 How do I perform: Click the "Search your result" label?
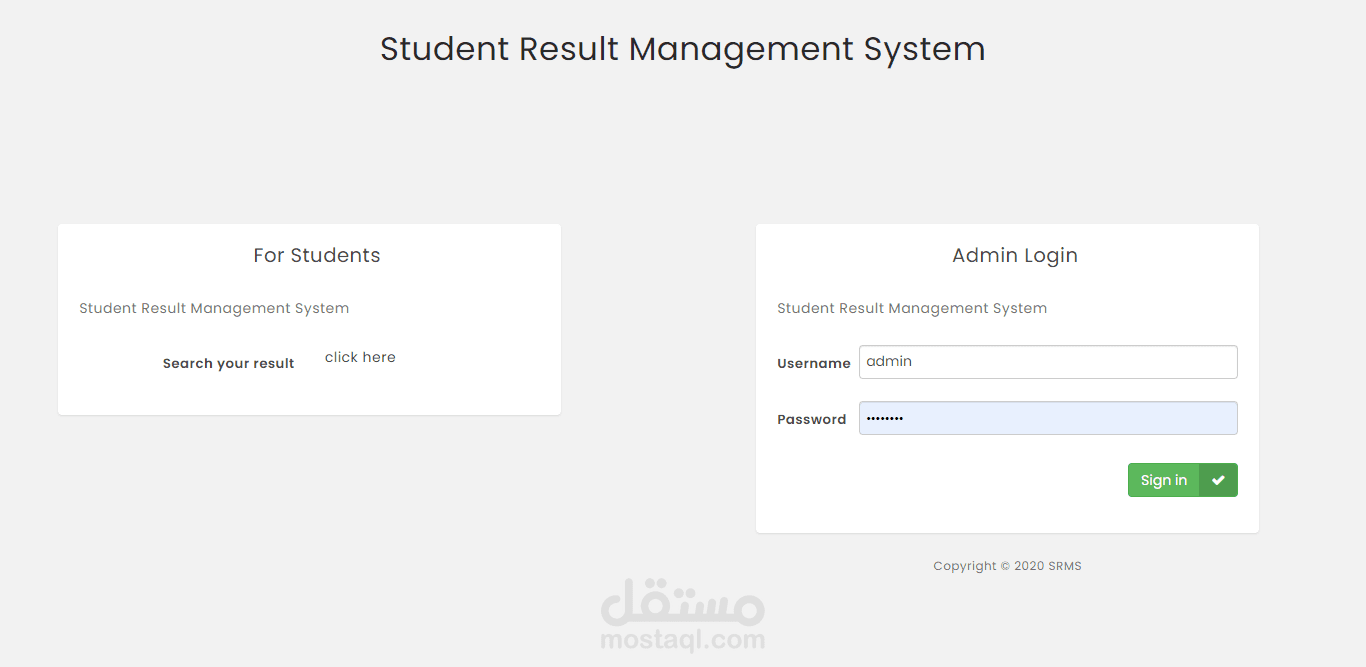[x=228, y=363]
